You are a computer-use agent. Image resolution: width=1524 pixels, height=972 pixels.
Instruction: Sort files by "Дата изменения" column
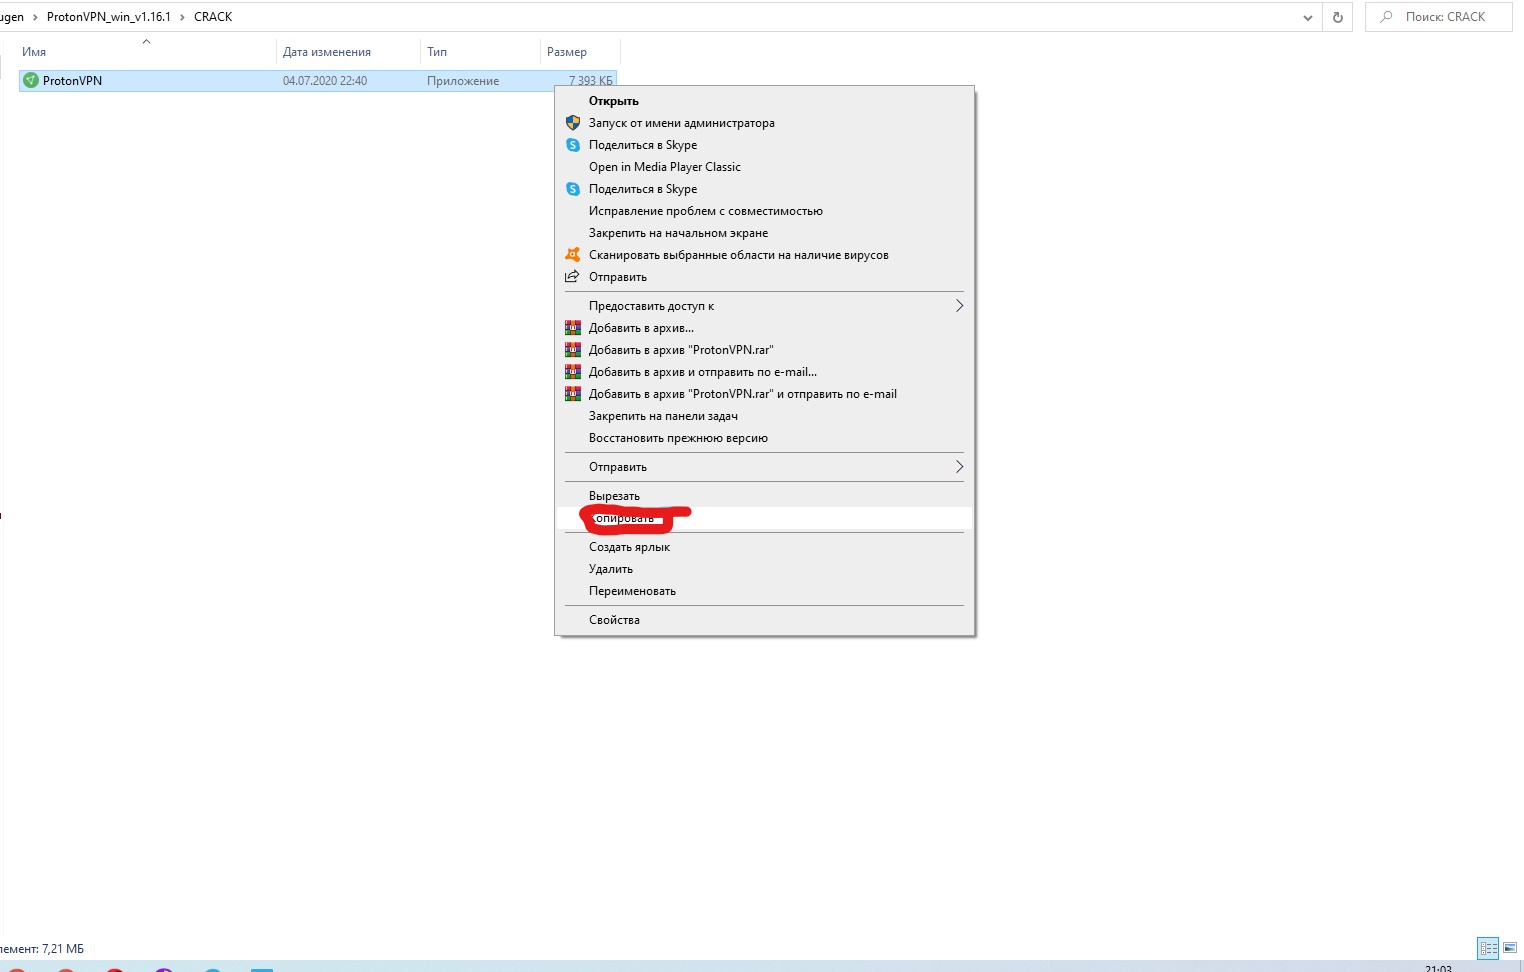(x=326, y=52)
